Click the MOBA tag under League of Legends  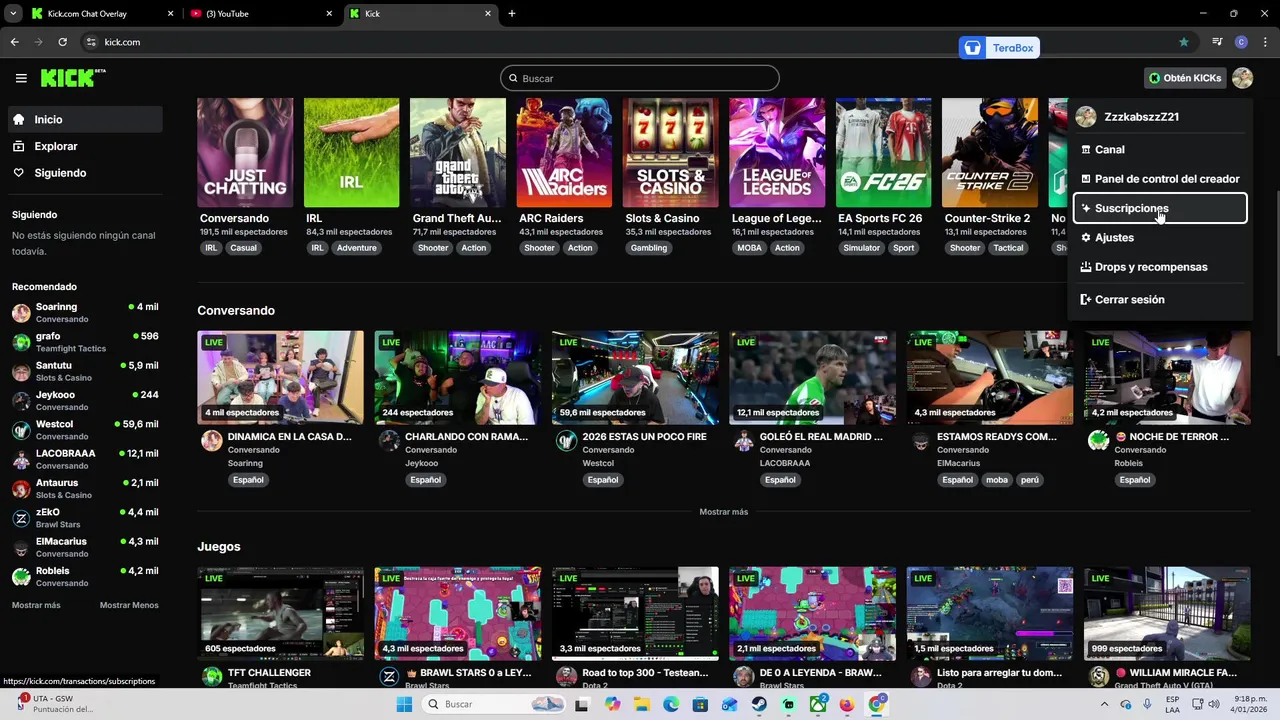tap(749, 248)
